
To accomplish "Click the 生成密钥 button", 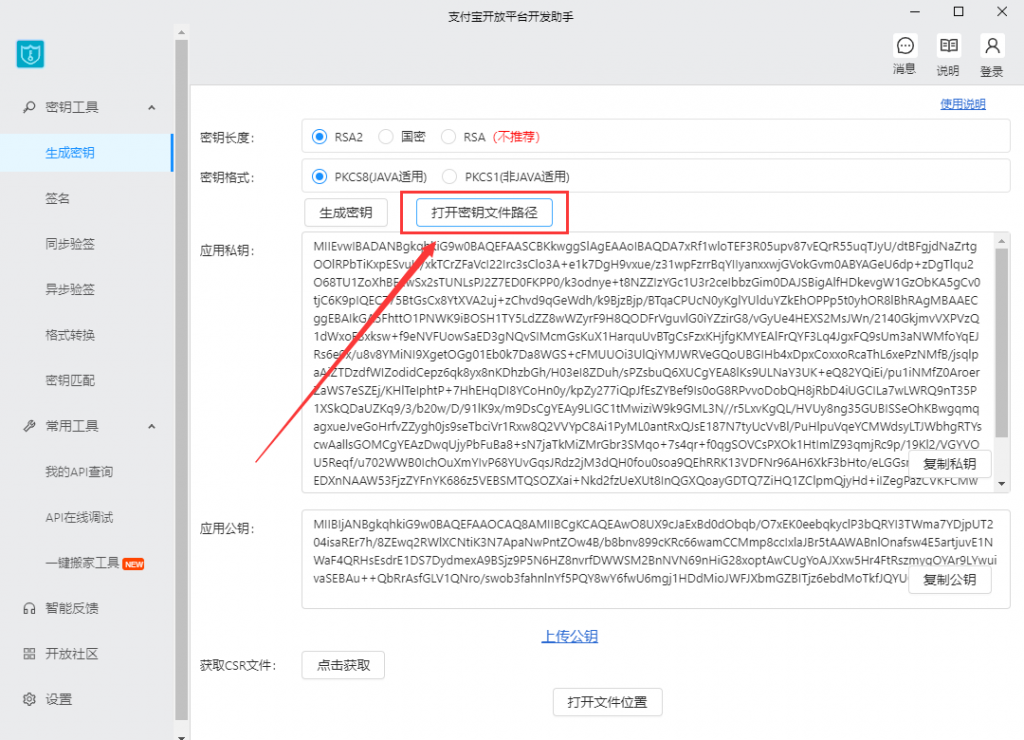I will pos(345,212).
